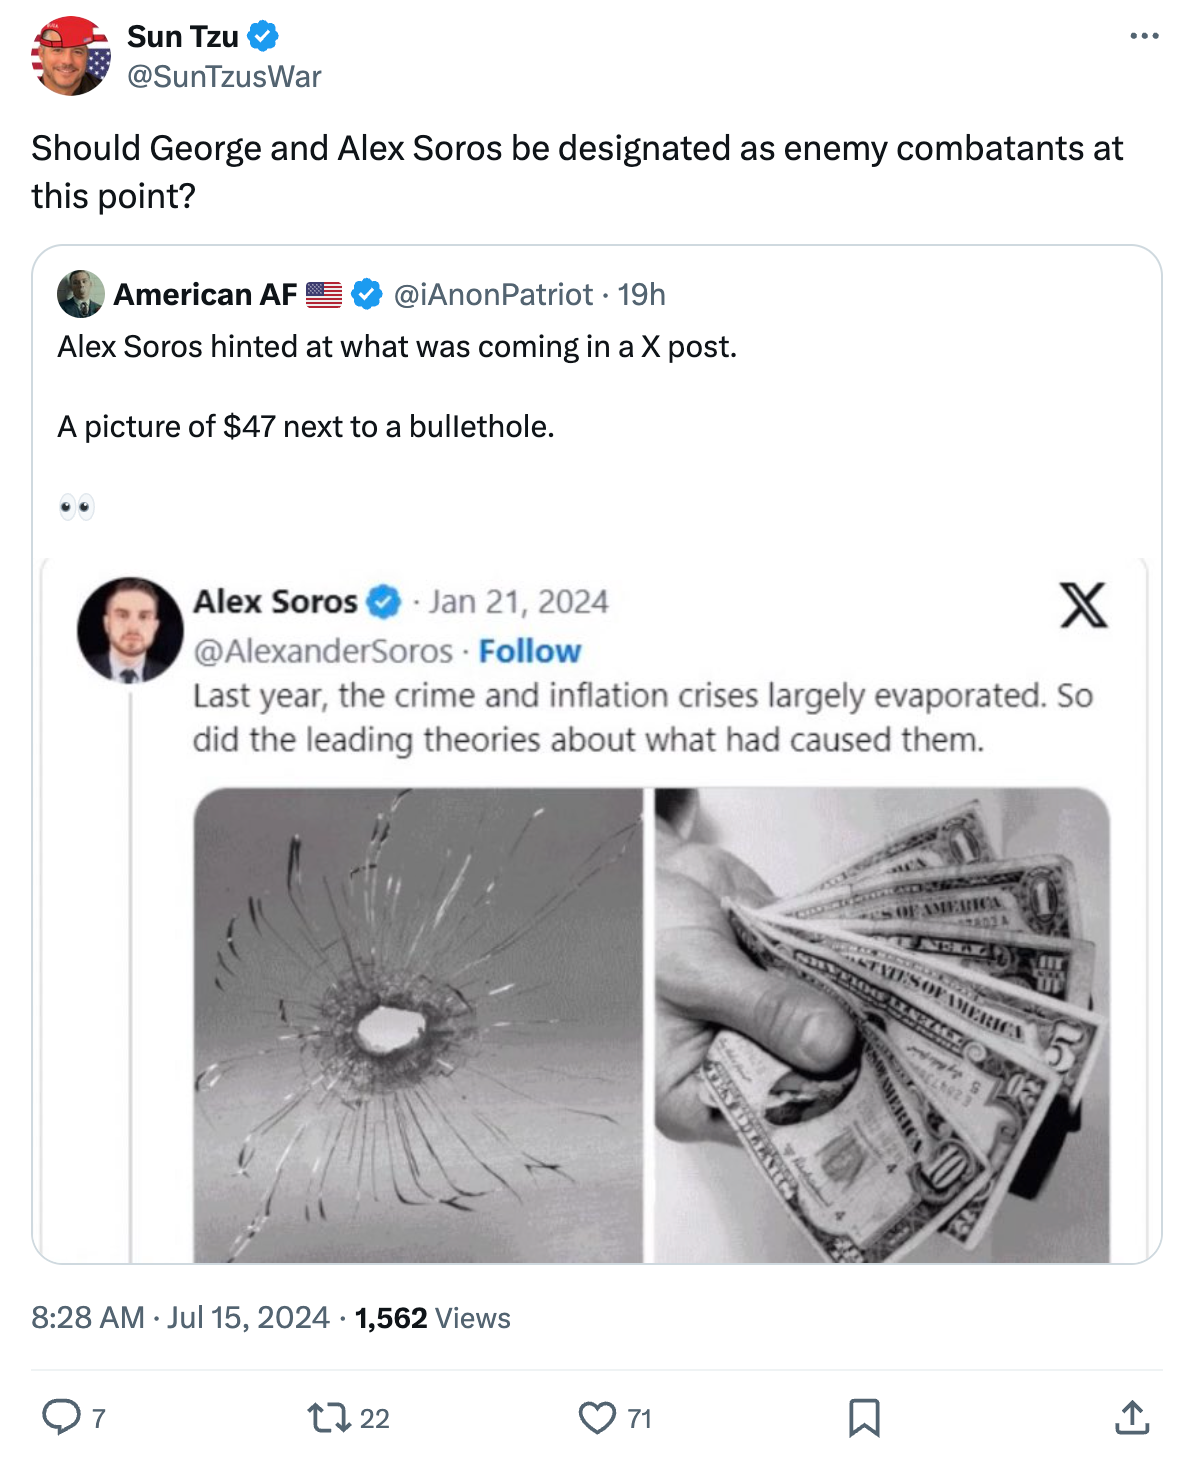The width and height of the screenshot is (1190, 1458).
Task: Click the reply speech bubble icon
Action: pyautogui.click(x=61, y=1417)
